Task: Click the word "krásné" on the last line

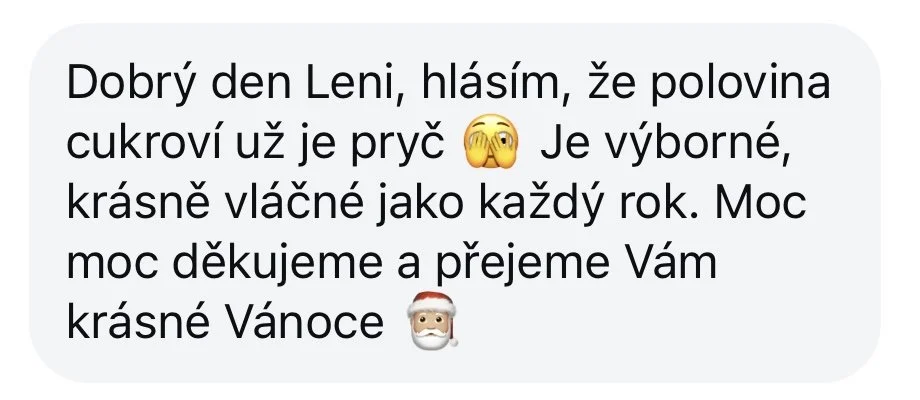Action: click(x=138, y=321)
